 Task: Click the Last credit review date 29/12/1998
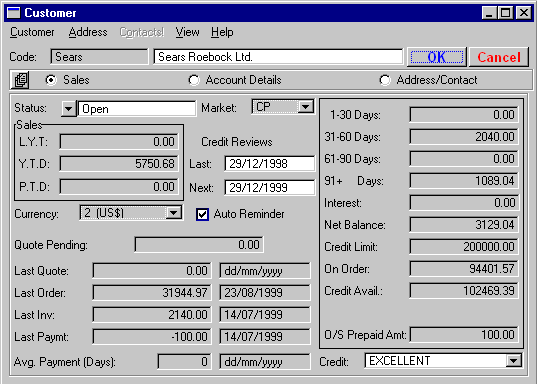click(270, 164)
